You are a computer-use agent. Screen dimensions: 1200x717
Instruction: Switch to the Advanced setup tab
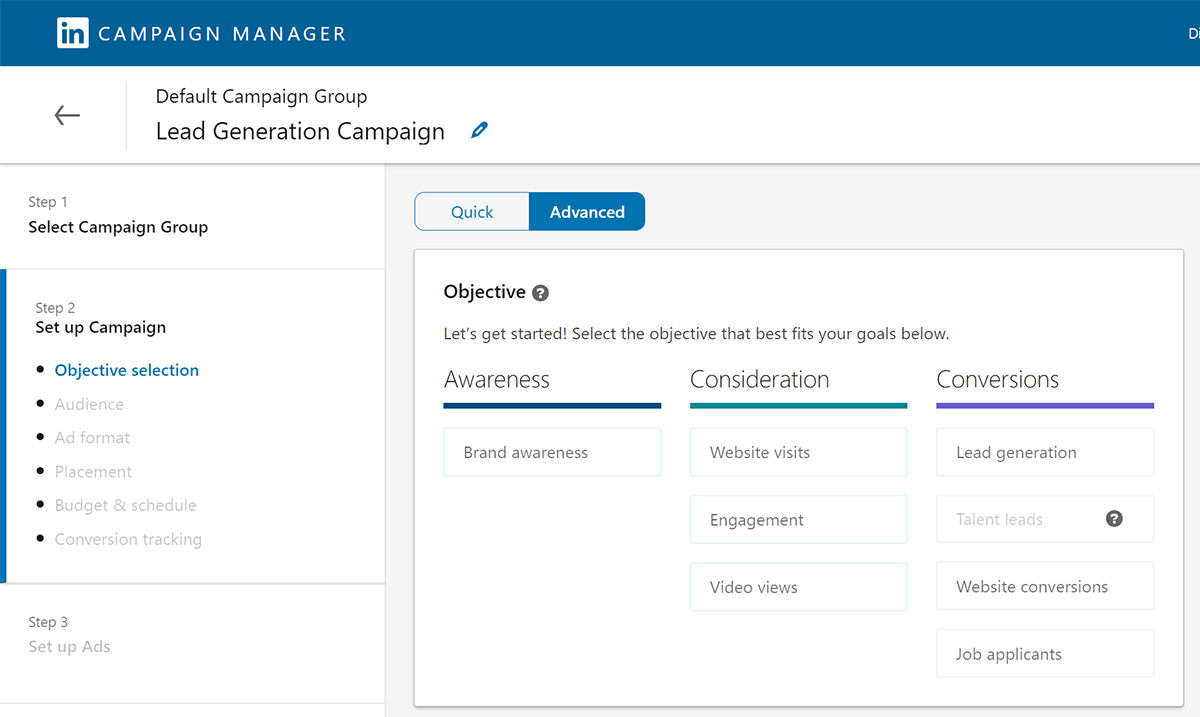pyautogui.click(x=587, y=211)
